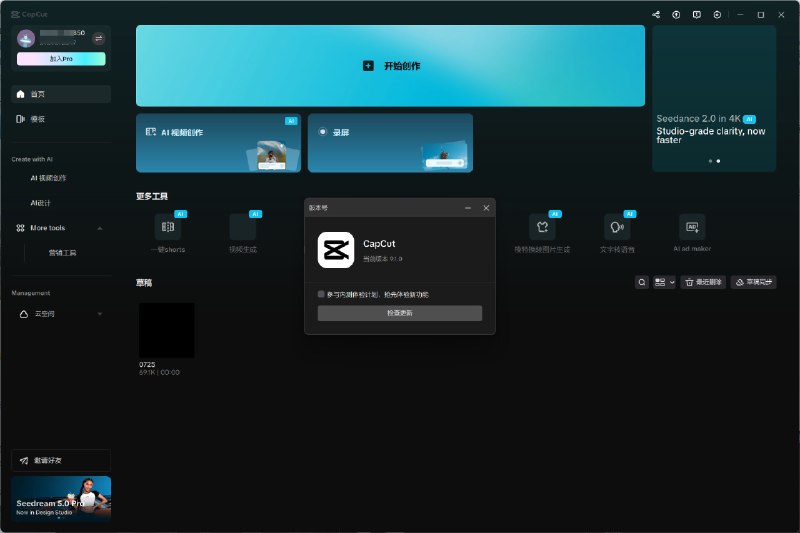The width and height of the screenshot is (800, 533).
Task: Click the 草稿 section heading
Action: click(x=144, y=283)
